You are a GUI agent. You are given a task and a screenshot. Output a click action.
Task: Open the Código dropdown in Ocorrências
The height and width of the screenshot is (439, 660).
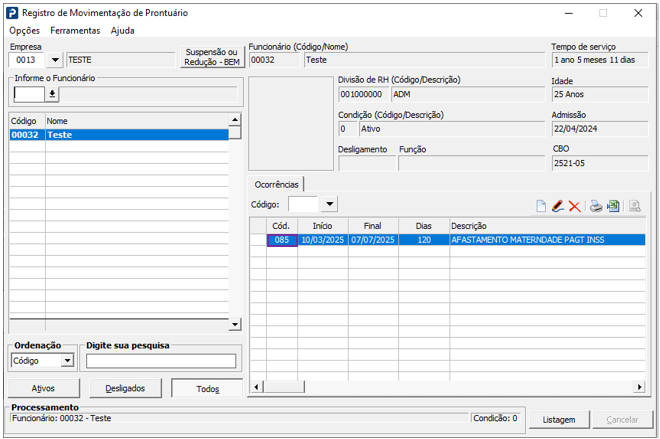click(x=329, y=205)
